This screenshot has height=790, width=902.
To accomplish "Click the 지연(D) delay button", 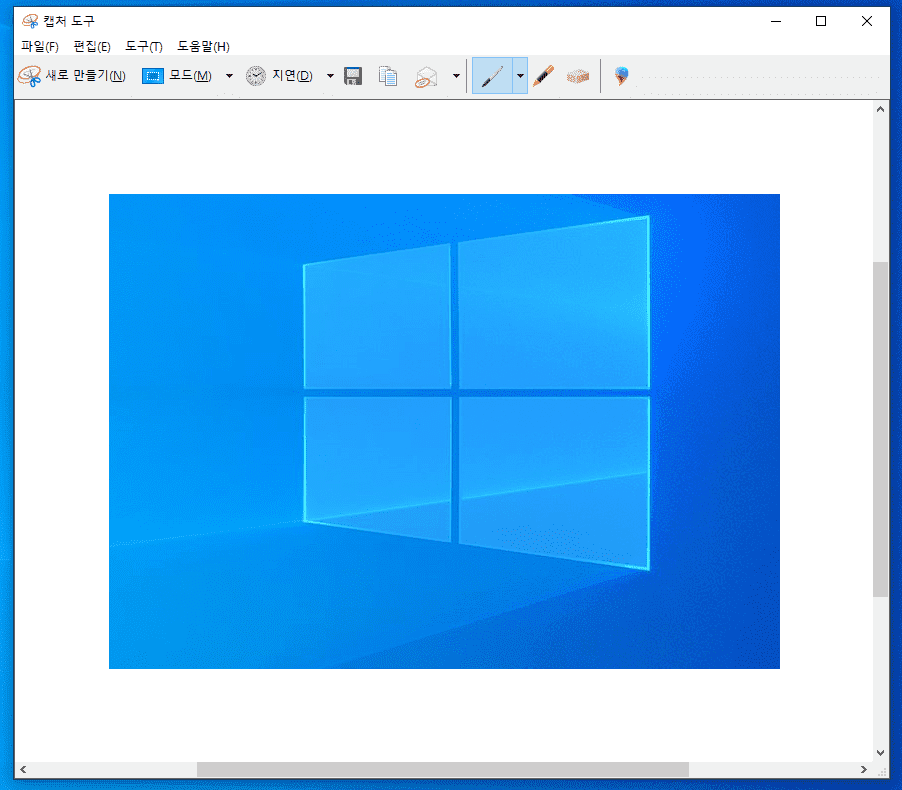I will click(x=279, y=75).
